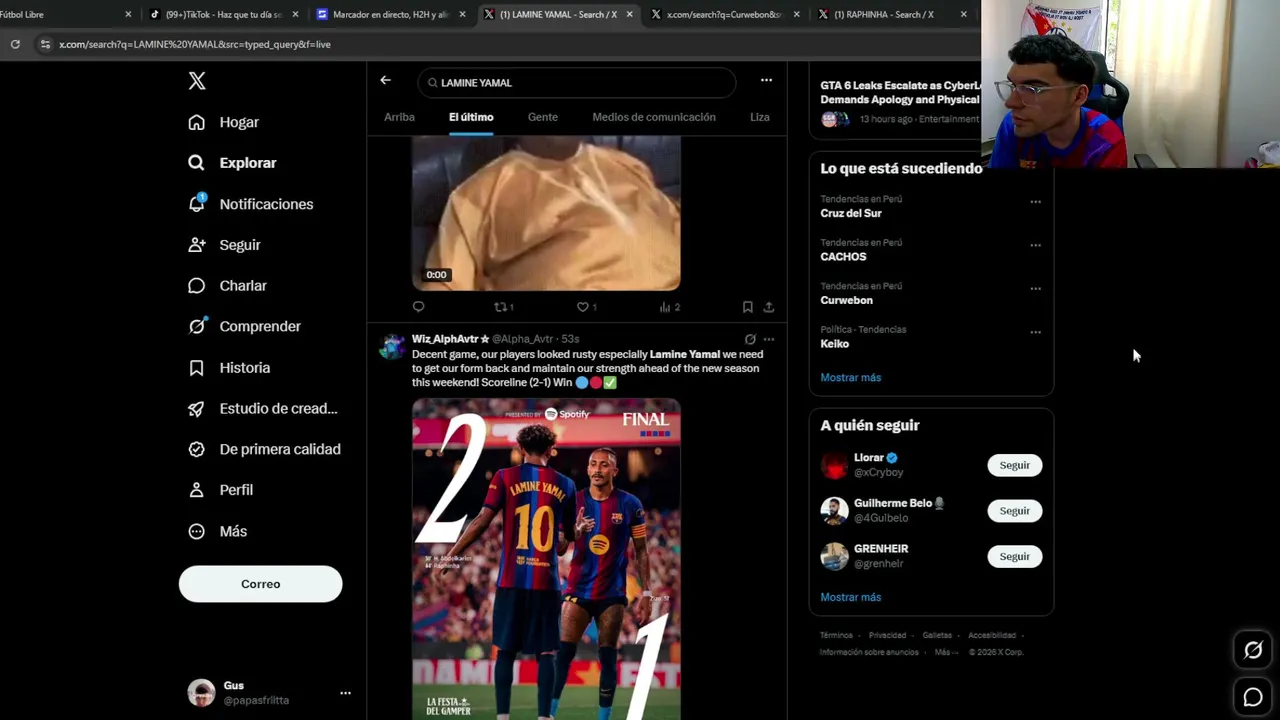The height and width of the screenshot is (720, 1280).
Task: Open Privacidad footer link
Action: click(x=887, y=635)
